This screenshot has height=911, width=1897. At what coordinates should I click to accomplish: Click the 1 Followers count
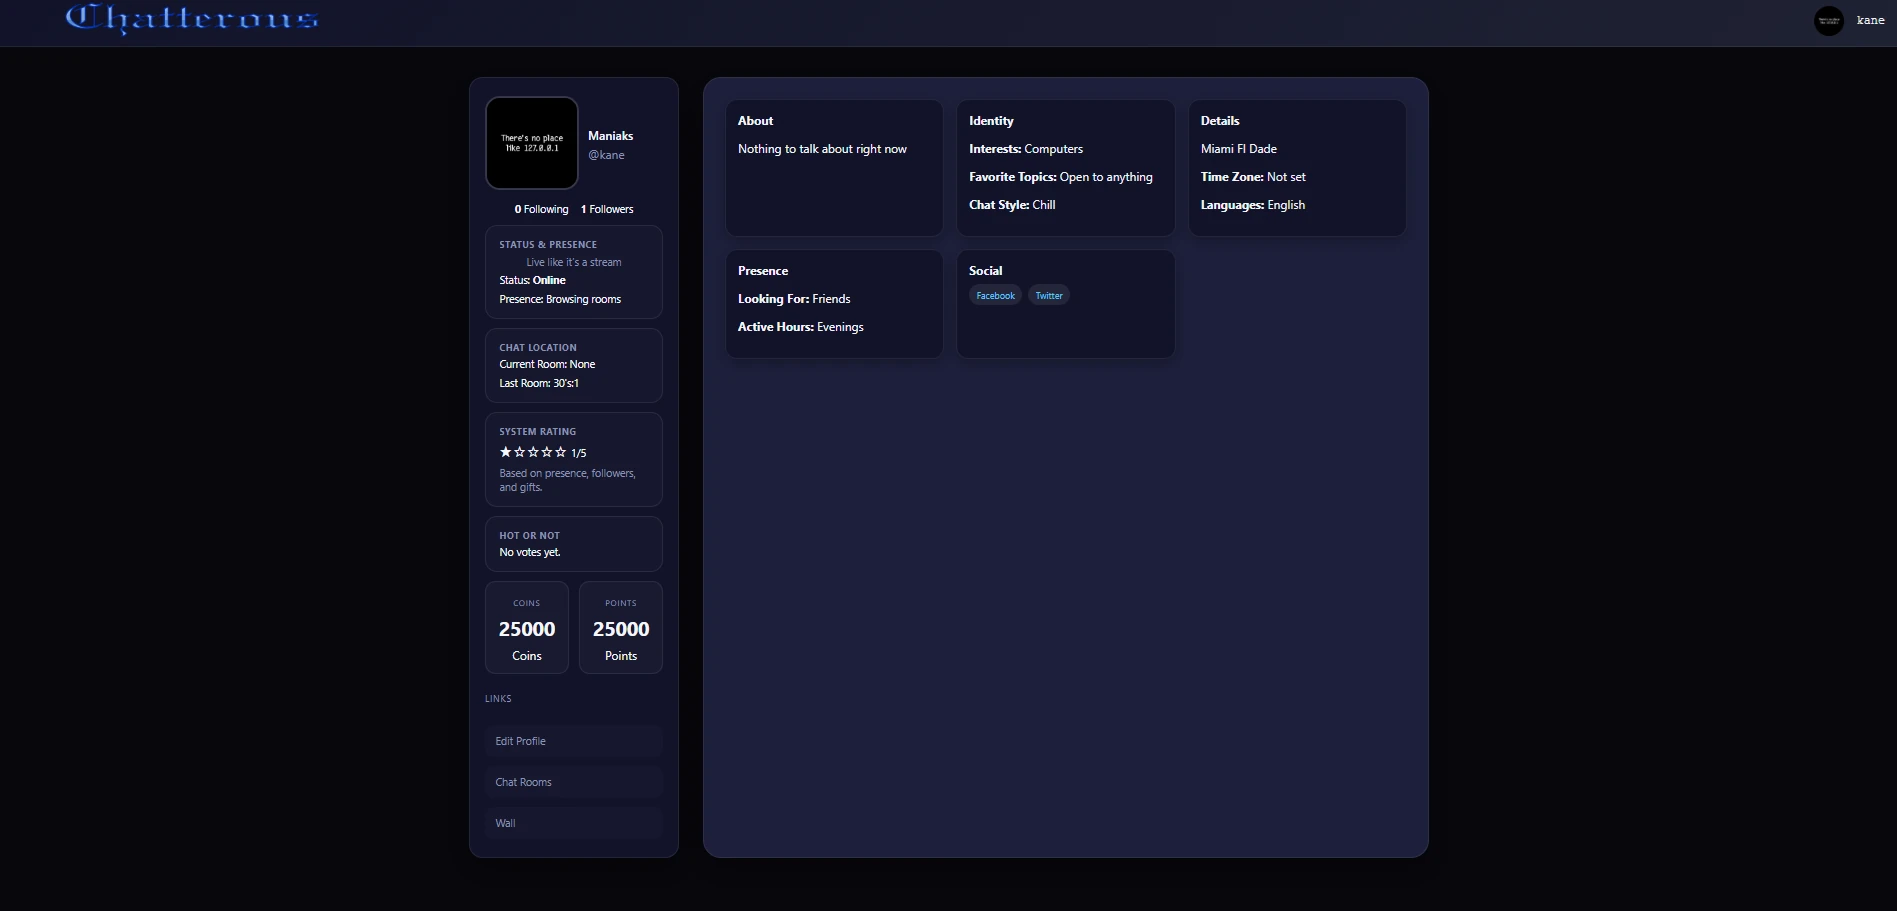(x=607, y=209)
